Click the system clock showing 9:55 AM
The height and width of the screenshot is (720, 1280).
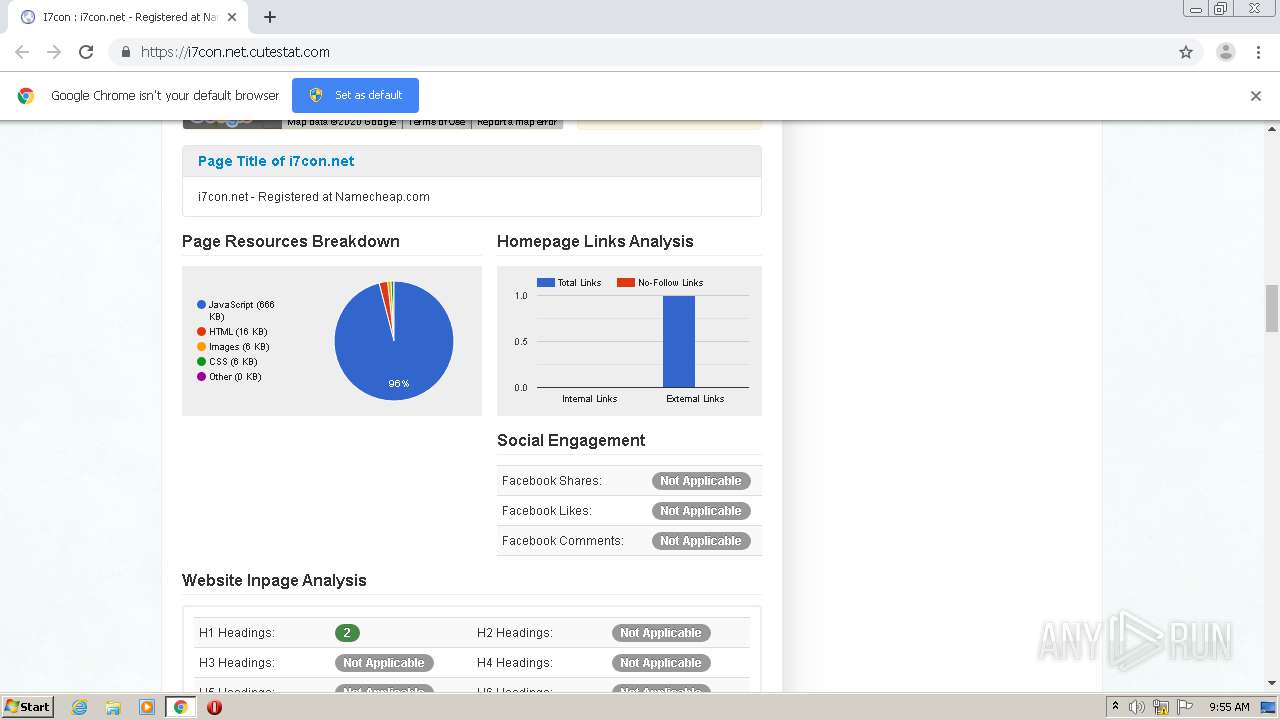pyautogui.click(x=1229, y=707)
